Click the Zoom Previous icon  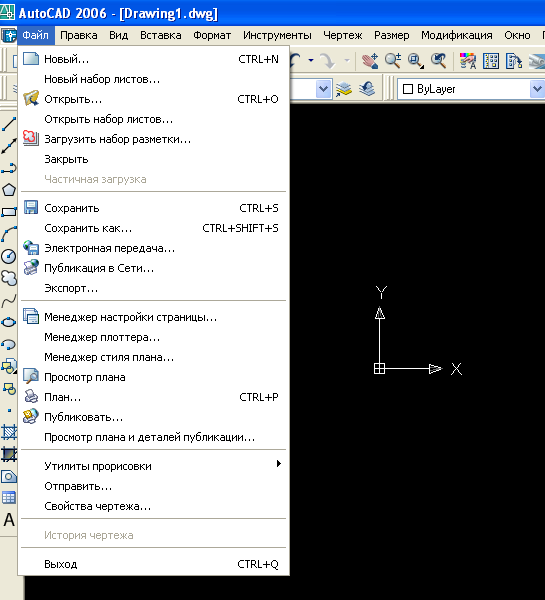pyautogui.click(x=439, y=60)
